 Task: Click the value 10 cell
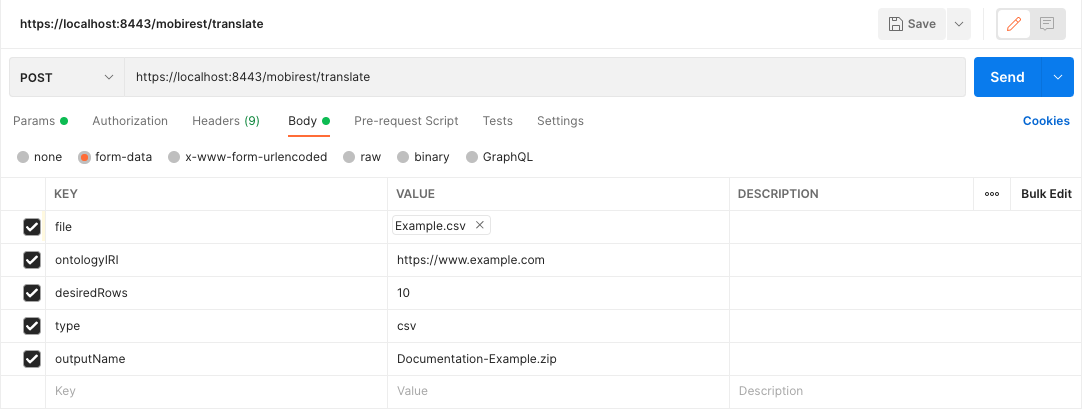coord(558,293)
